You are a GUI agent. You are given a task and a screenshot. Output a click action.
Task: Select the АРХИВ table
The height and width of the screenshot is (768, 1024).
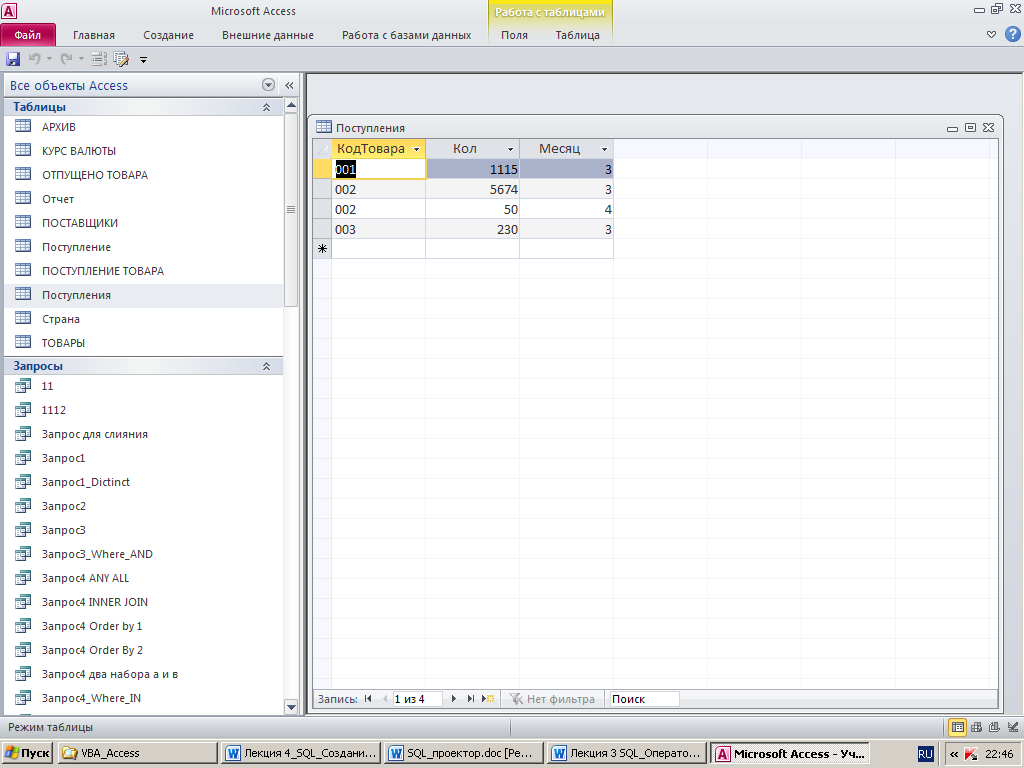pyautogui.click(x=59, y=127)
